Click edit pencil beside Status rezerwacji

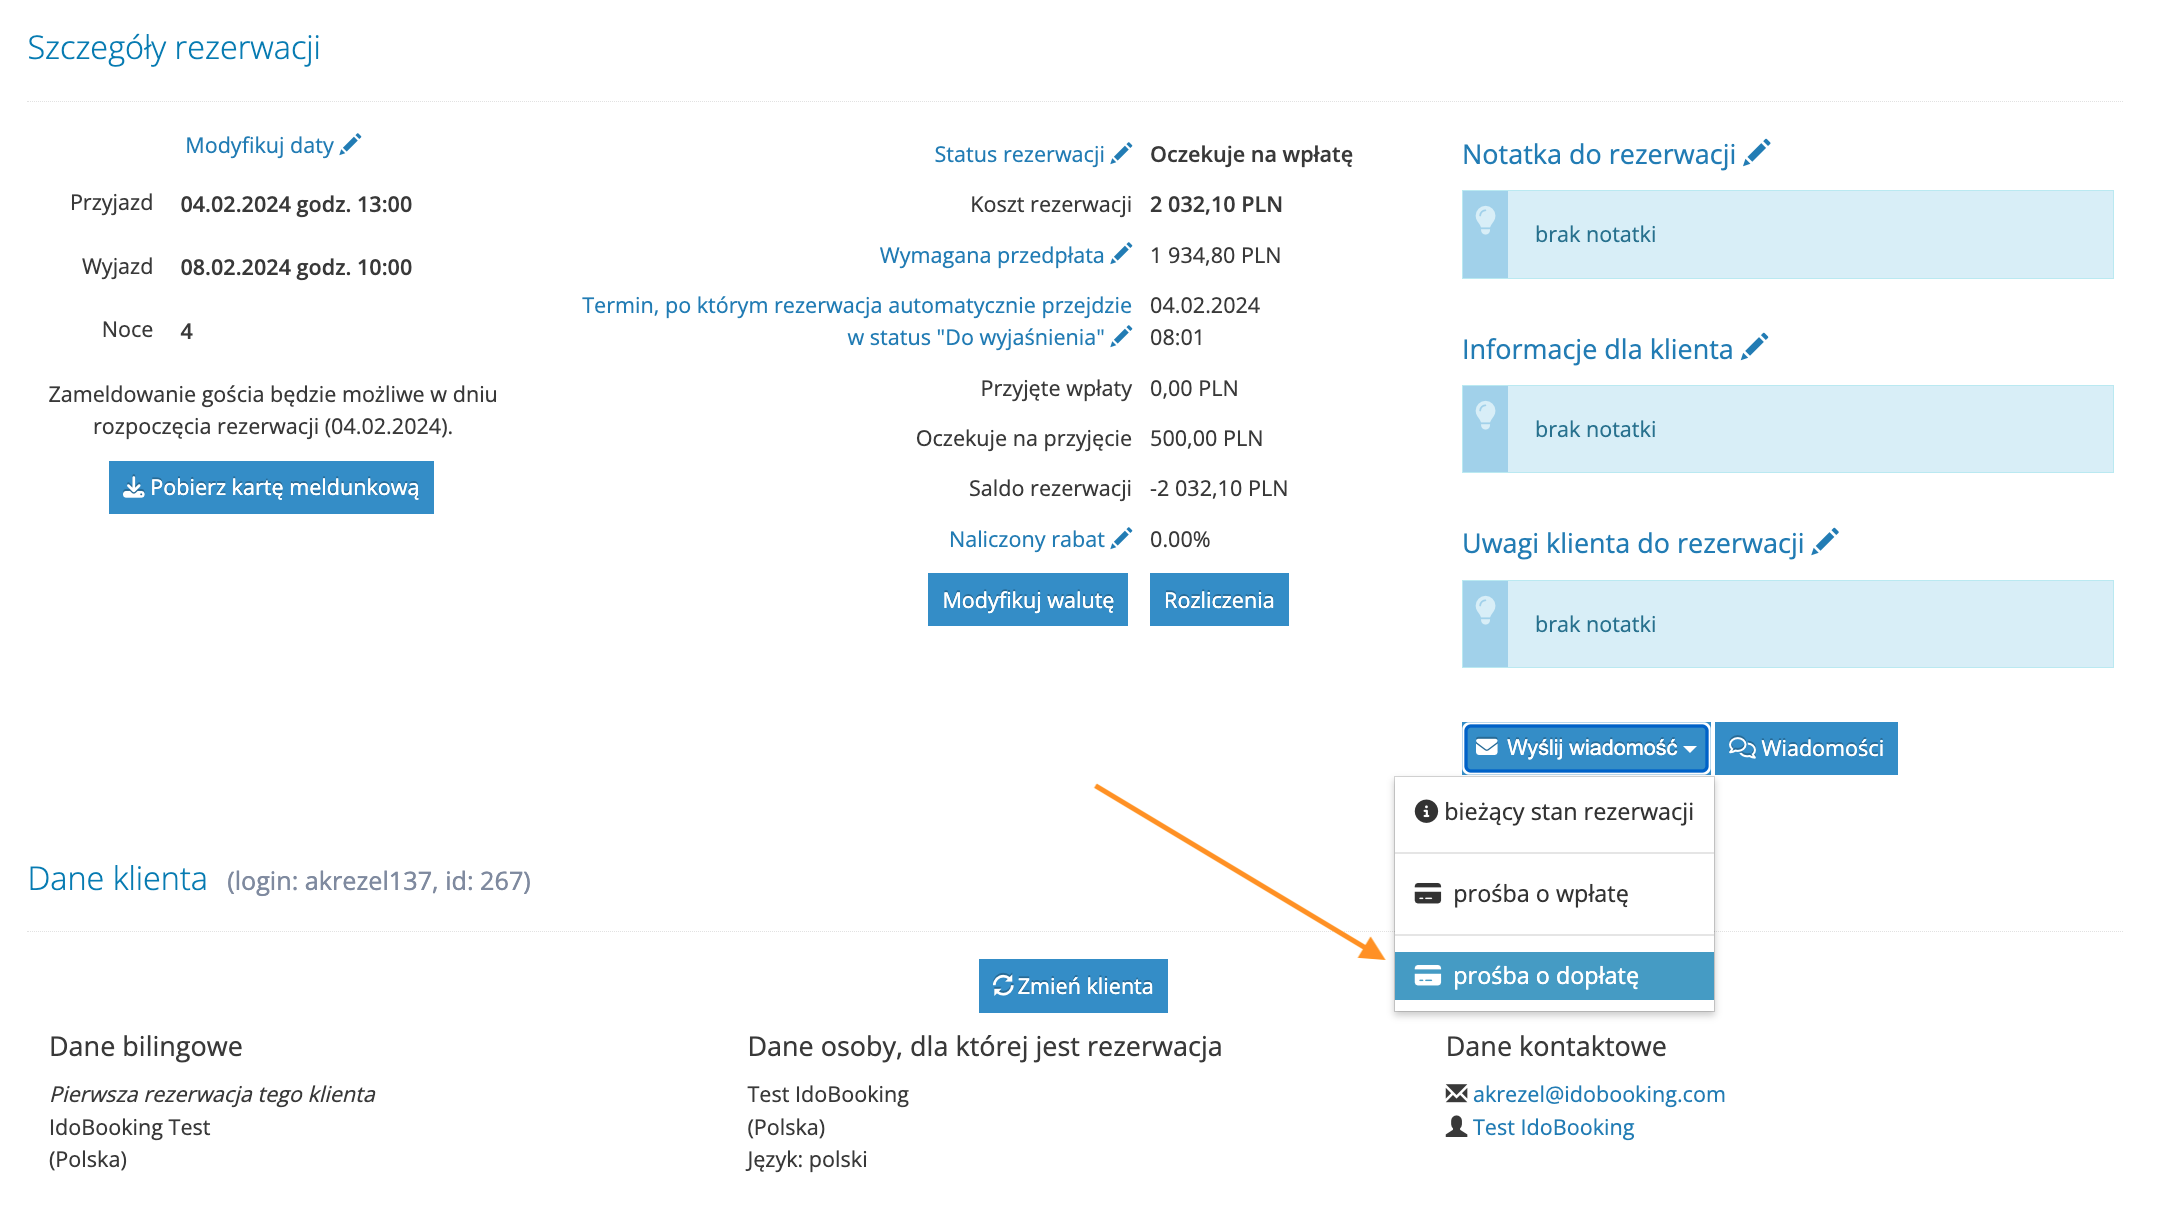tap(1122, 153)
